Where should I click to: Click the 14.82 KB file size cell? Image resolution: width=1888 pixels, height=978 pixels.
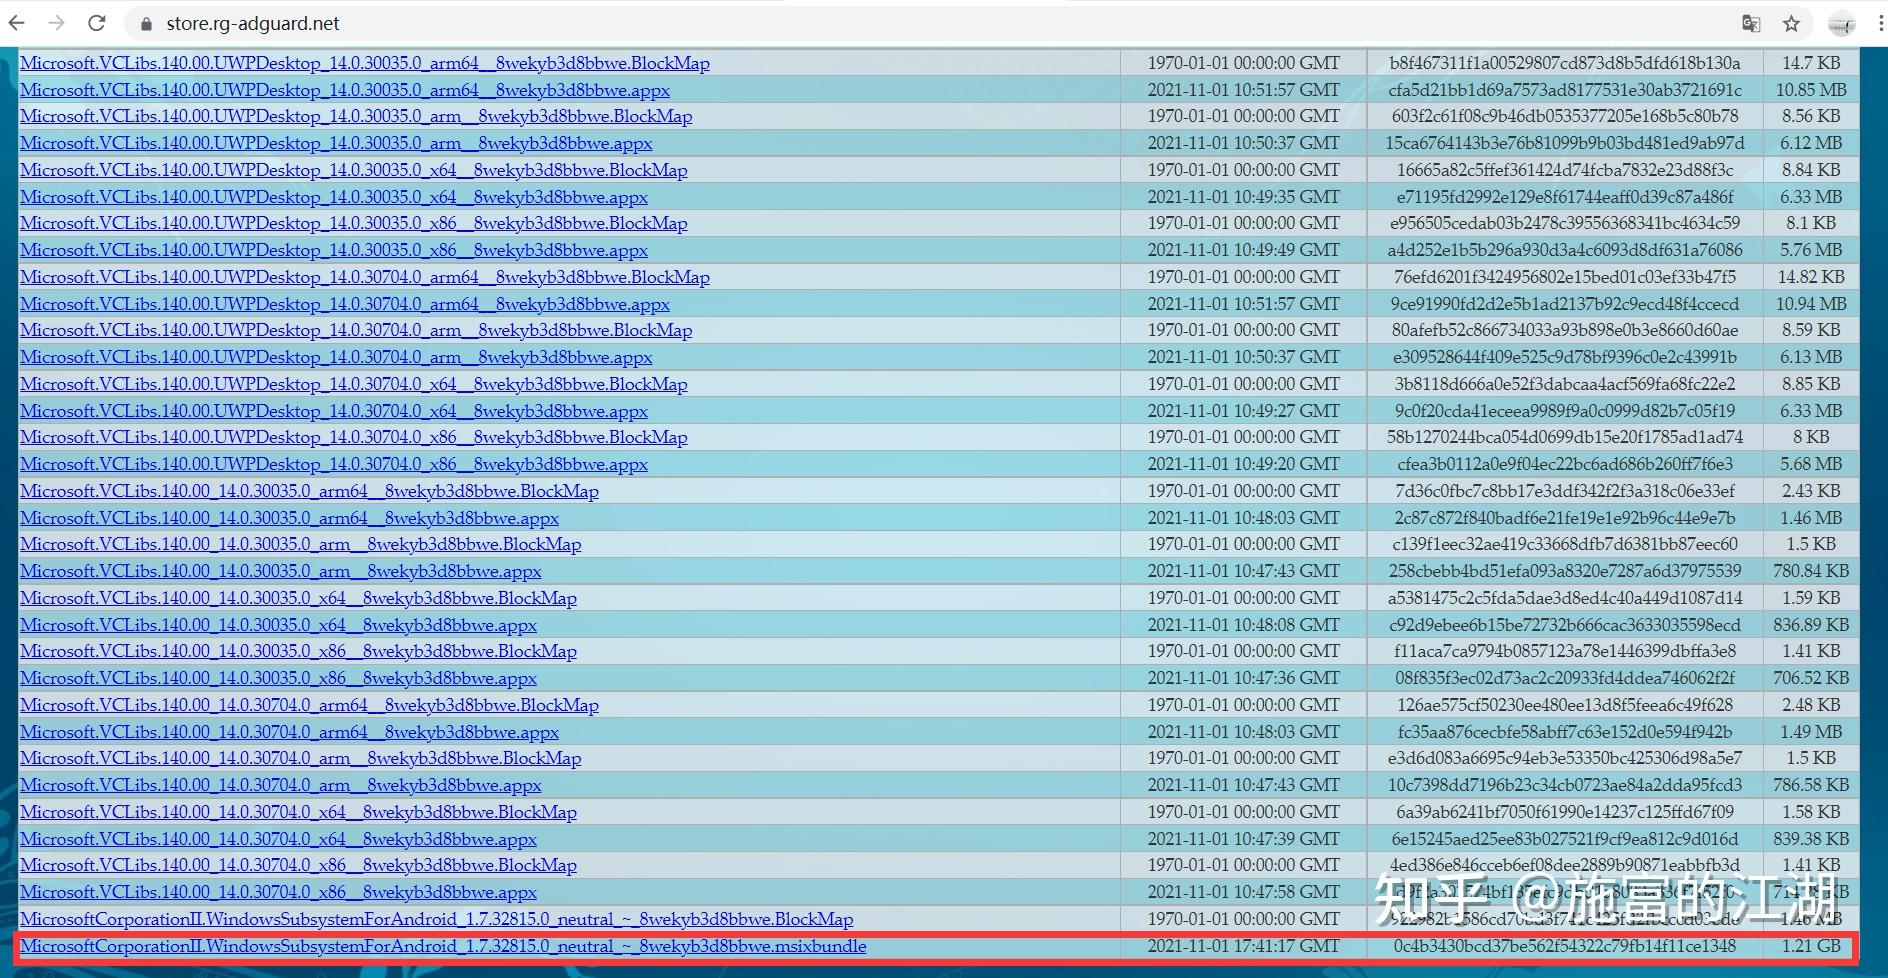1811,277
